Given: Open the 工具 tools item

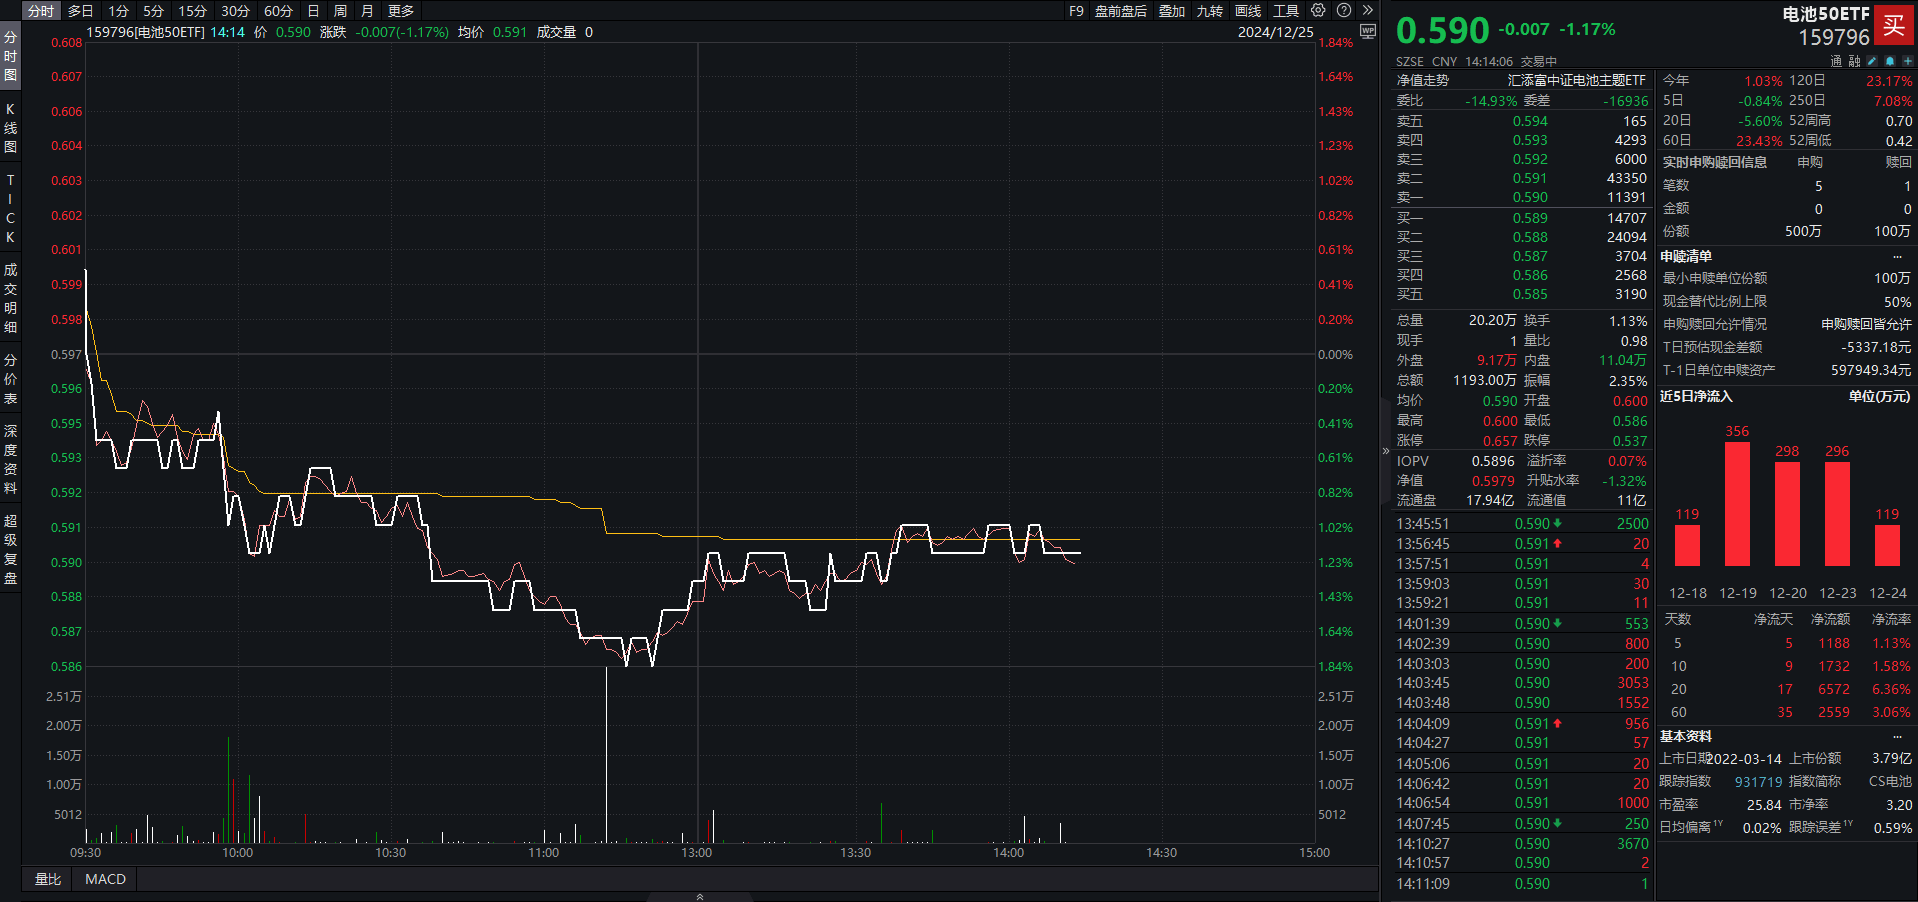Looking at the screenshot, I should point(1288,11).
